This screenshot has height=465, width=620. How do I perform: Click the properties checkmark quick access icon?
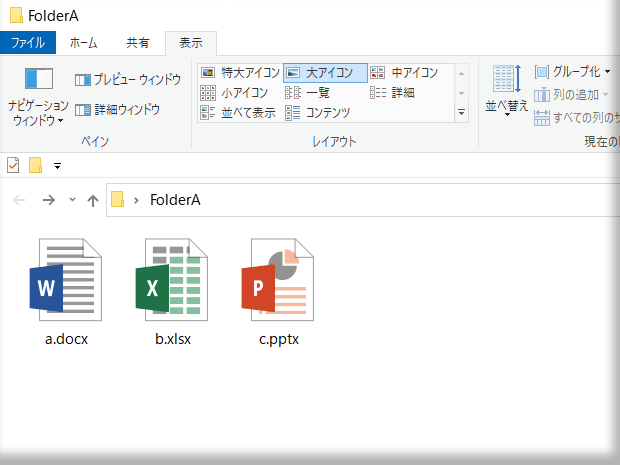(13, 166)
